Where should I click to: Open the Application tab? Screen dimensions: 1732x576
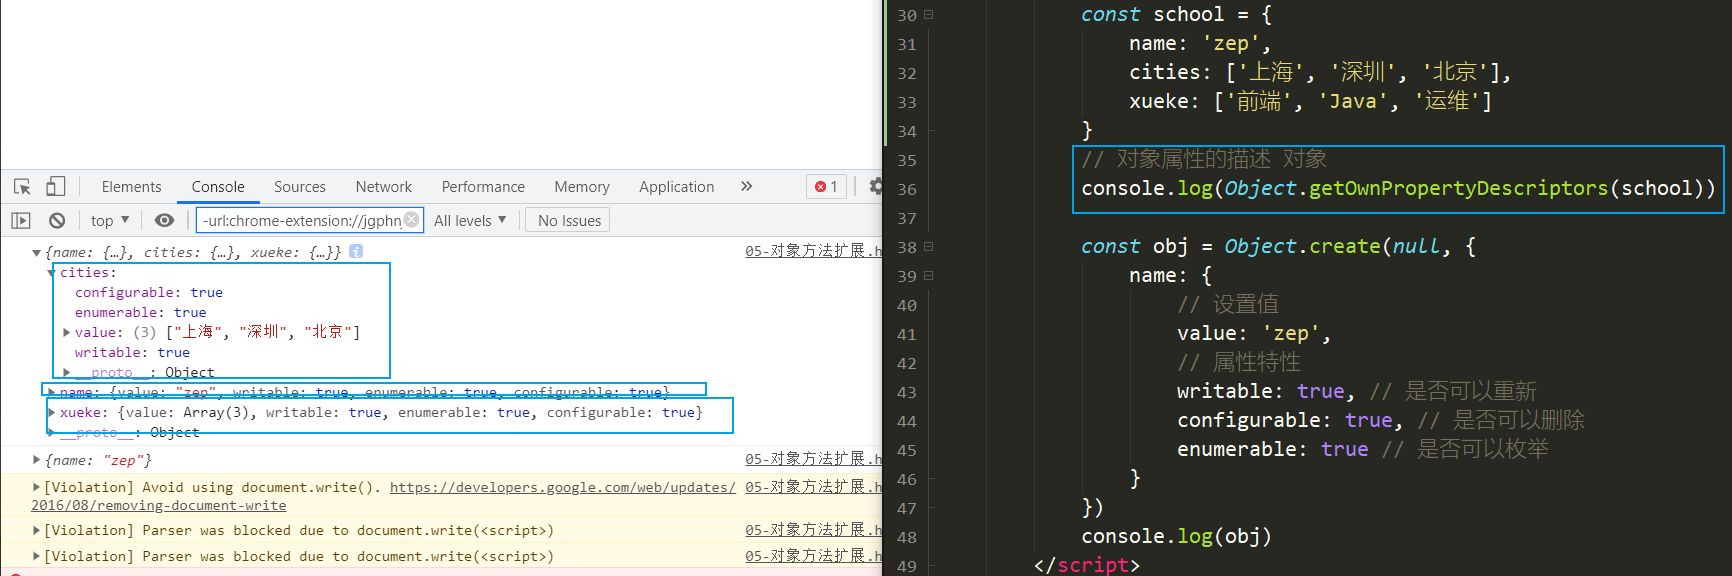tap(677, 187)
